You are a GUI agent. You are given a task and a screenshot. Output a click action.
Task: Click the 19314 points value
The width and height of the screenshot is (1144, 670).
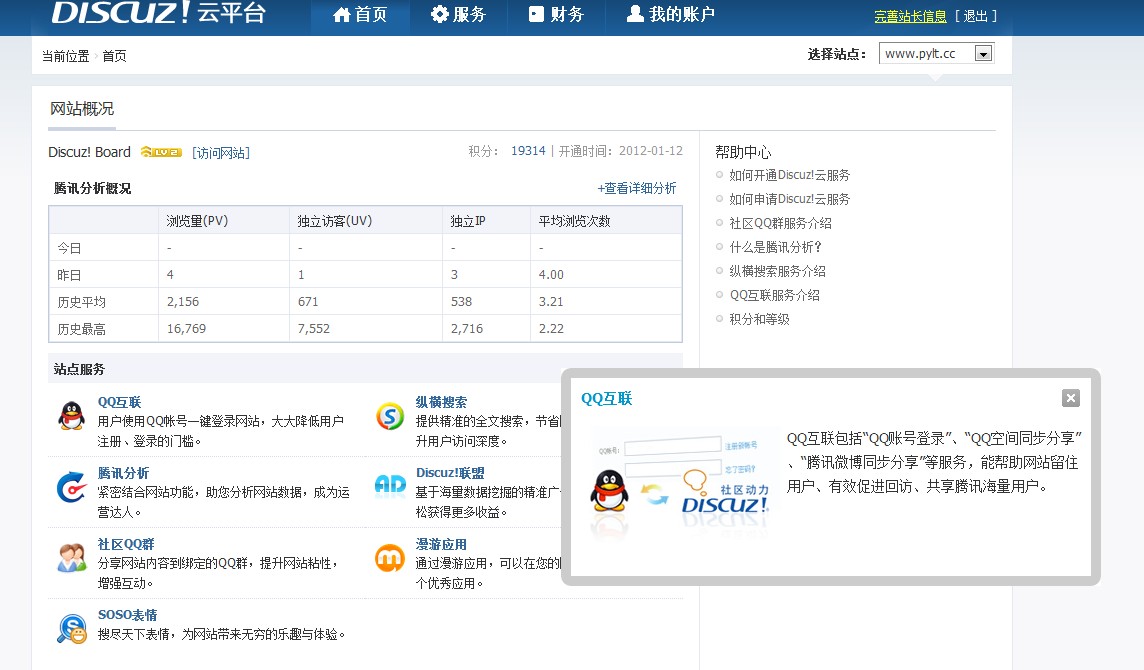(x=528, y=150)
